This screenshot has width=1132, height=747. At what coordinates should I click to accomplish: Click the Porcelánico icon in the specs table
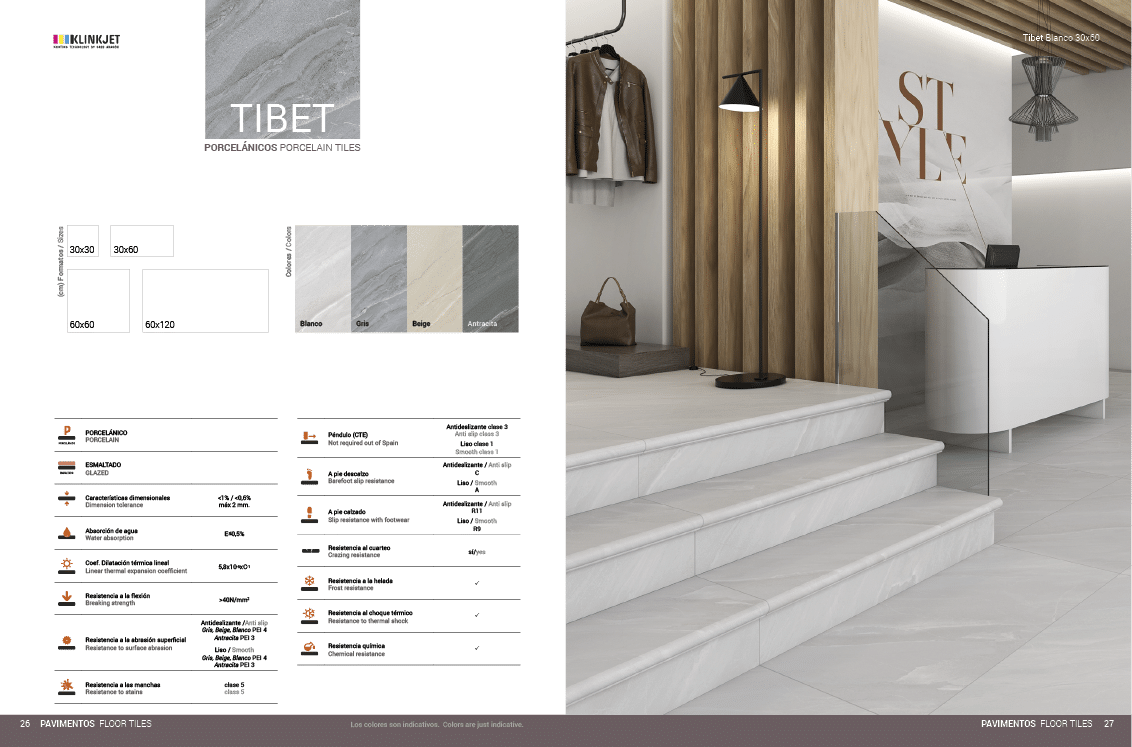click(68, 435)
